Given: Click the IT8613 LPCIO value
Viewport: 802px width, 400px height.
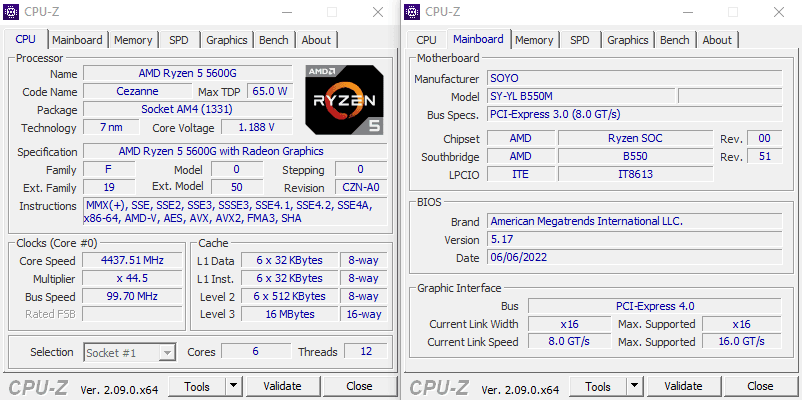Looking at the screenshot, I should [x=635, y=173].
